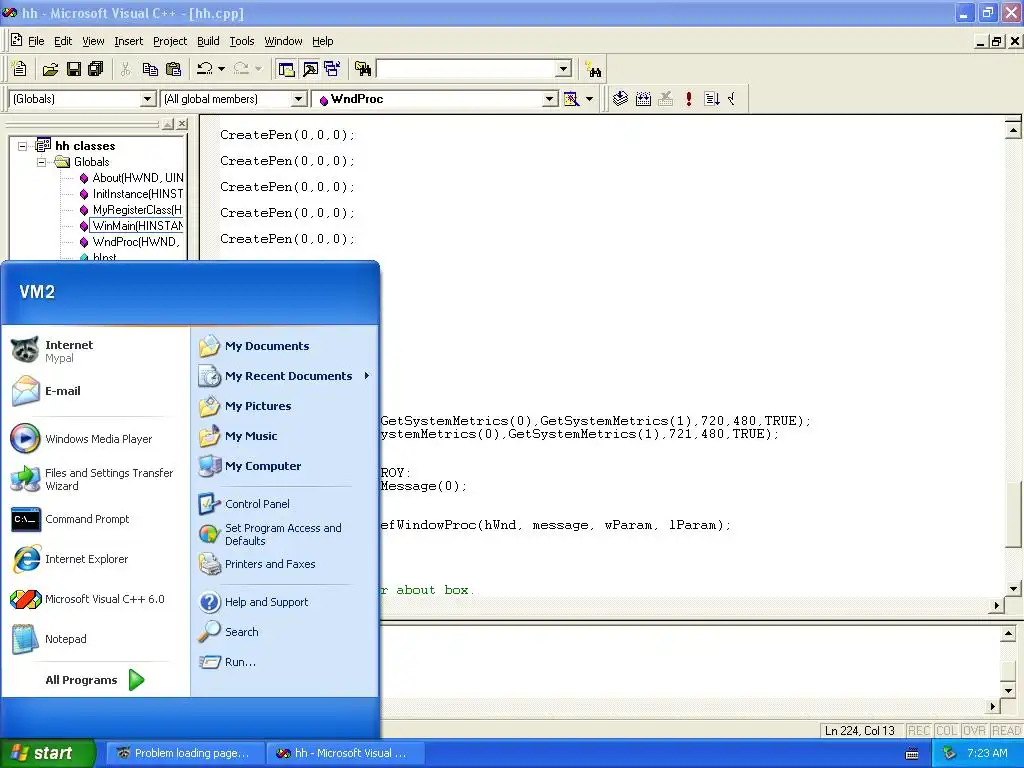The height and width of the screenshot is (768, 1024).
Task: Click the Insert/Remove Breakpoint hand icon
Action: 733,99
